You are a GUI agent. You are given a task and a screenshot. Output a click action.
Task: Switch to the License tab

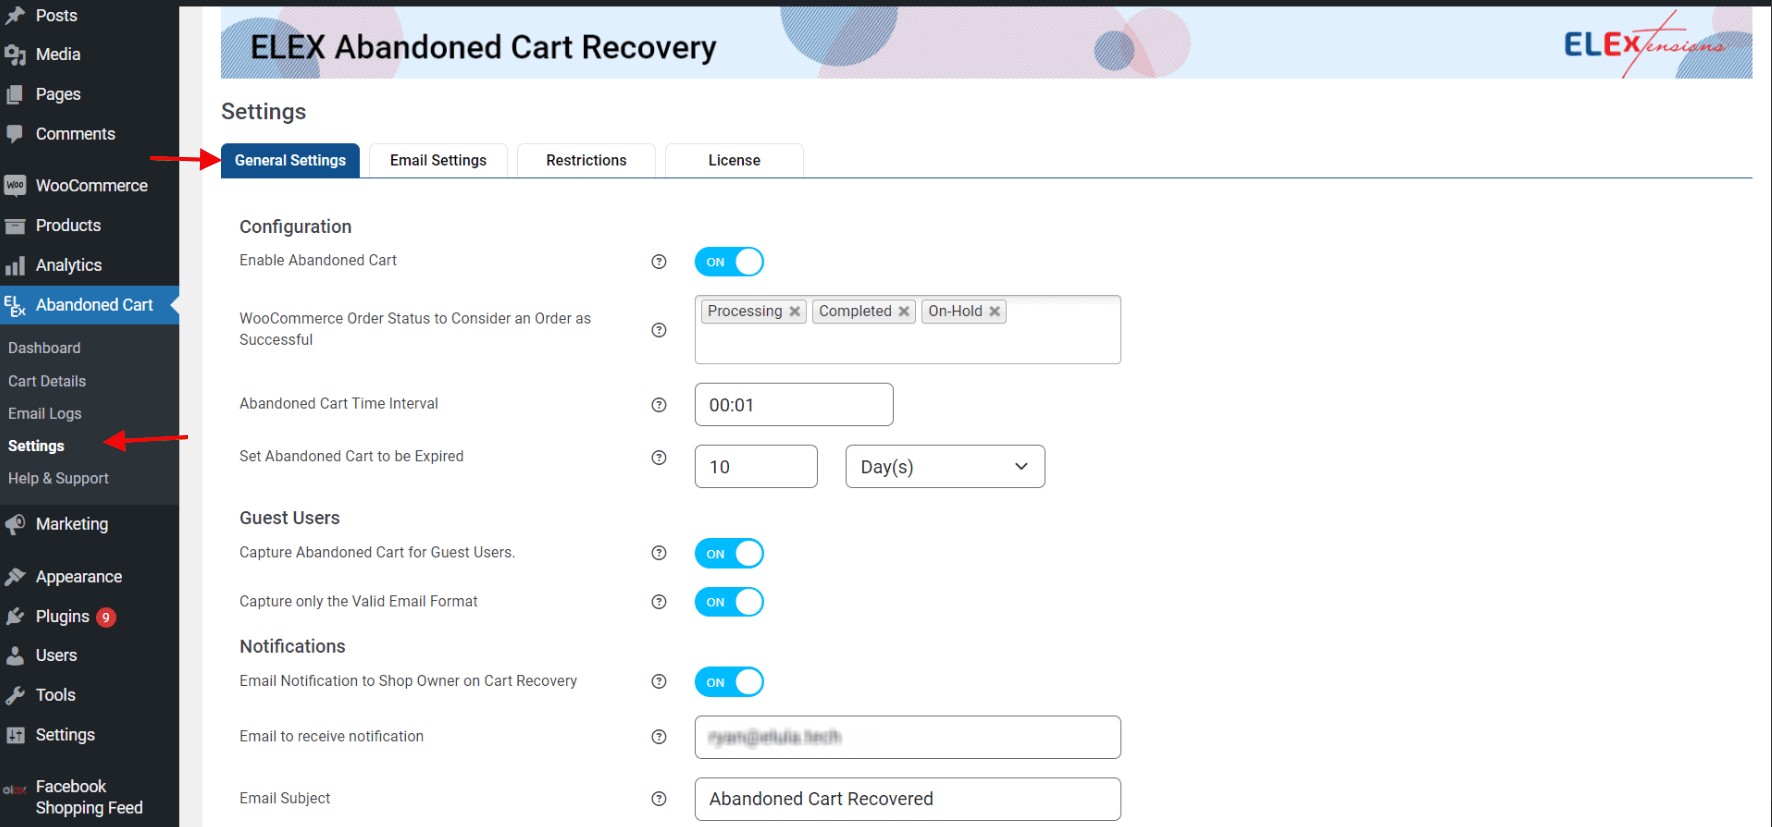pyautogui.click(x=734, y=161)
